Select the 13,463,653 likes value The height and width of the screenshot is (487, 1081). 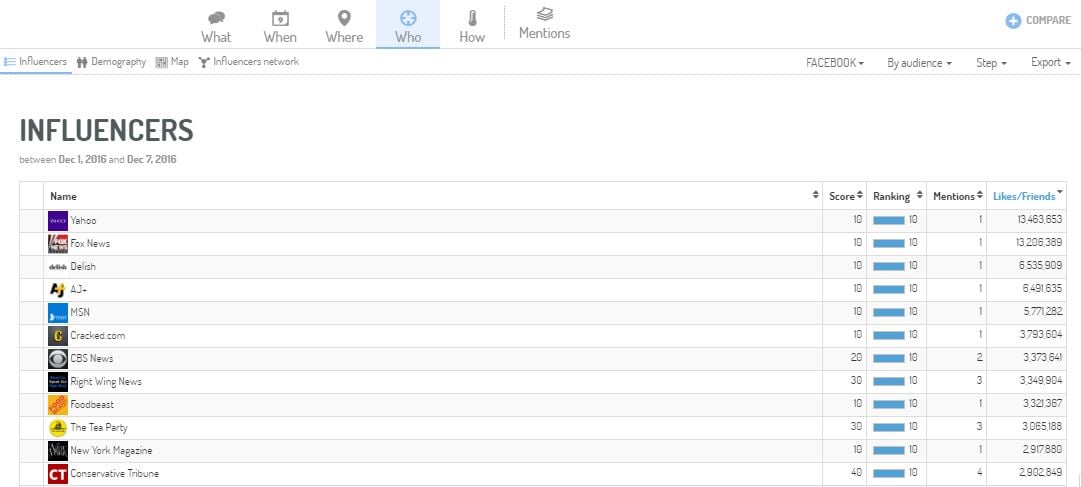1040,221
